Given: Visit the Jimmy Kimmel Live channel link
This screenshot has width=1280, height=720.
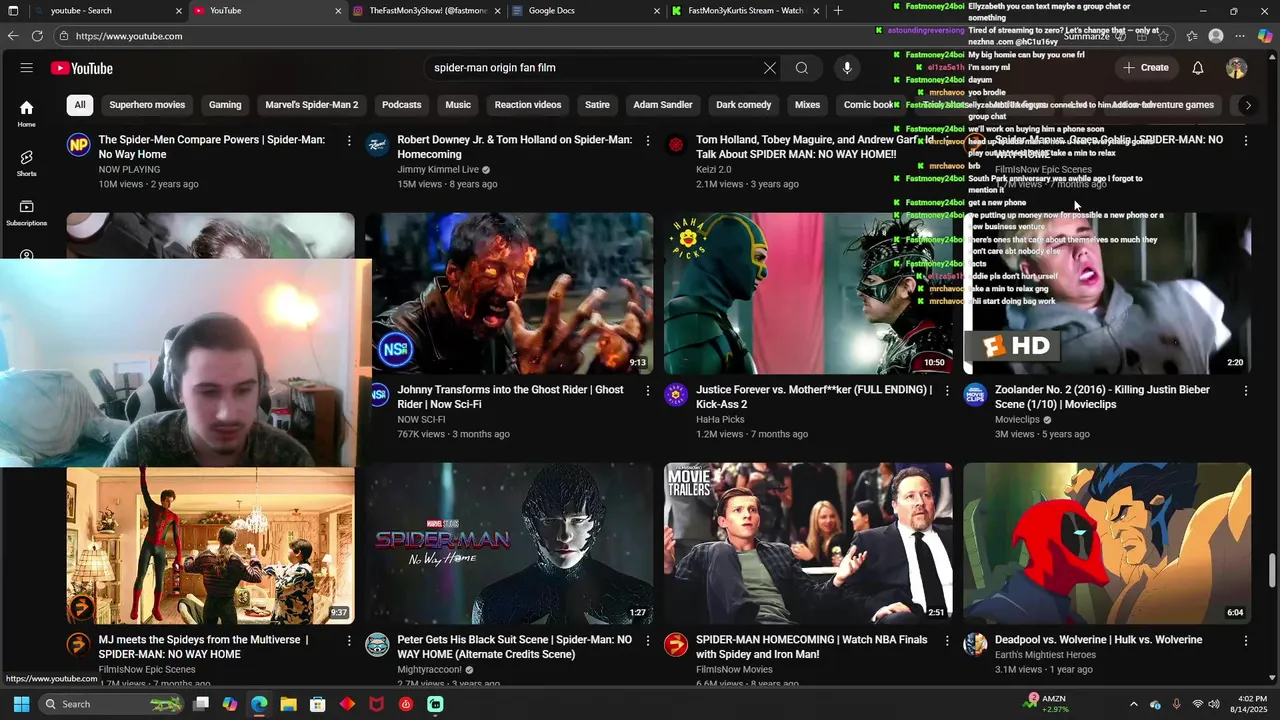Looking at the screenshot, I should [438, 170].
